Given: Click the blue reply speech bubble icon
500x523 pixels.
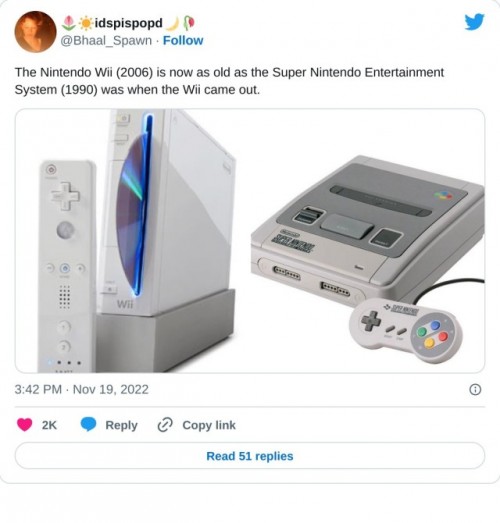Looking at the screenshot, I should point(88,425).
